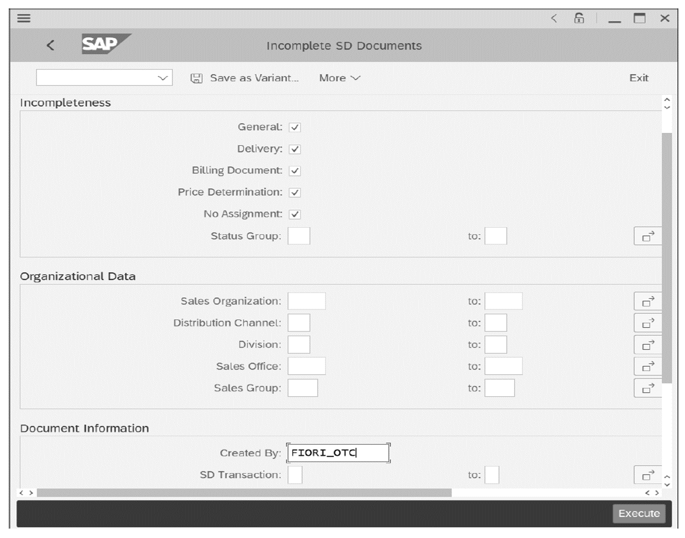
Task: Click the Incomplete SD Documents title
Action: (x=344, y=46)
